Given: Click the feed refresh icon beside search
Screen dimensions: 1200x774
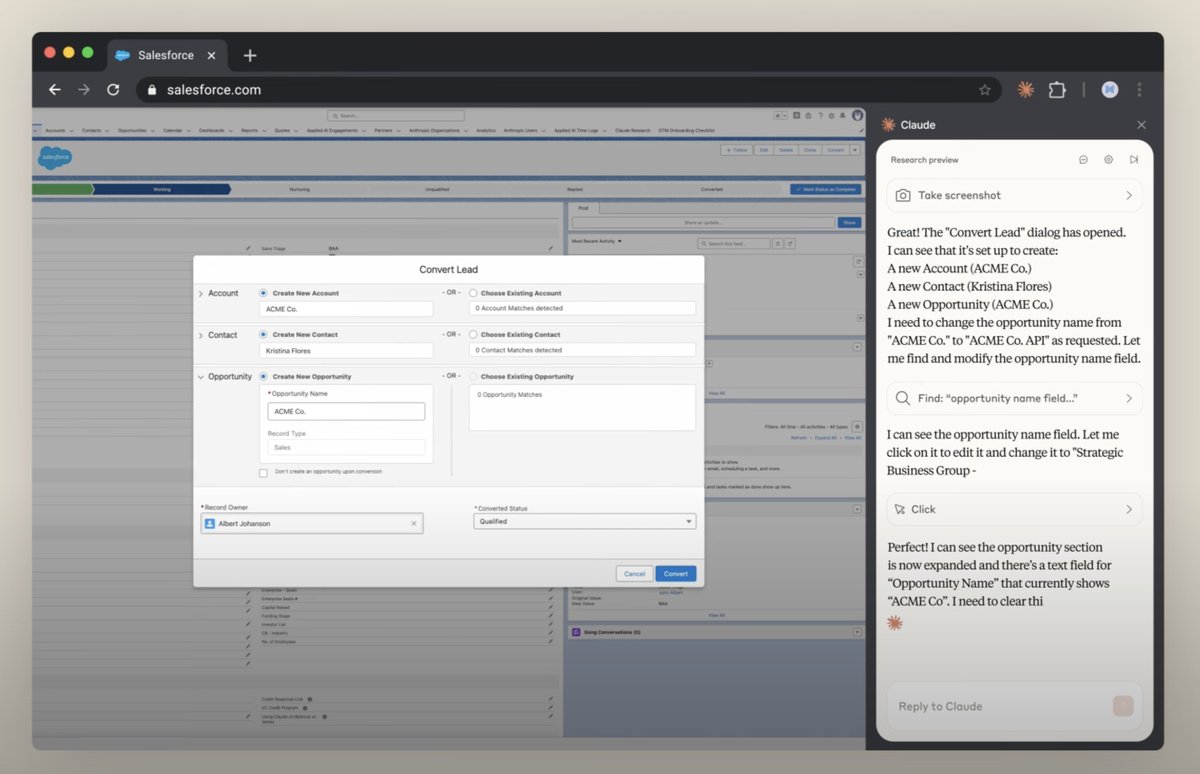Looking at the screenshot, I should click(790, 243).
